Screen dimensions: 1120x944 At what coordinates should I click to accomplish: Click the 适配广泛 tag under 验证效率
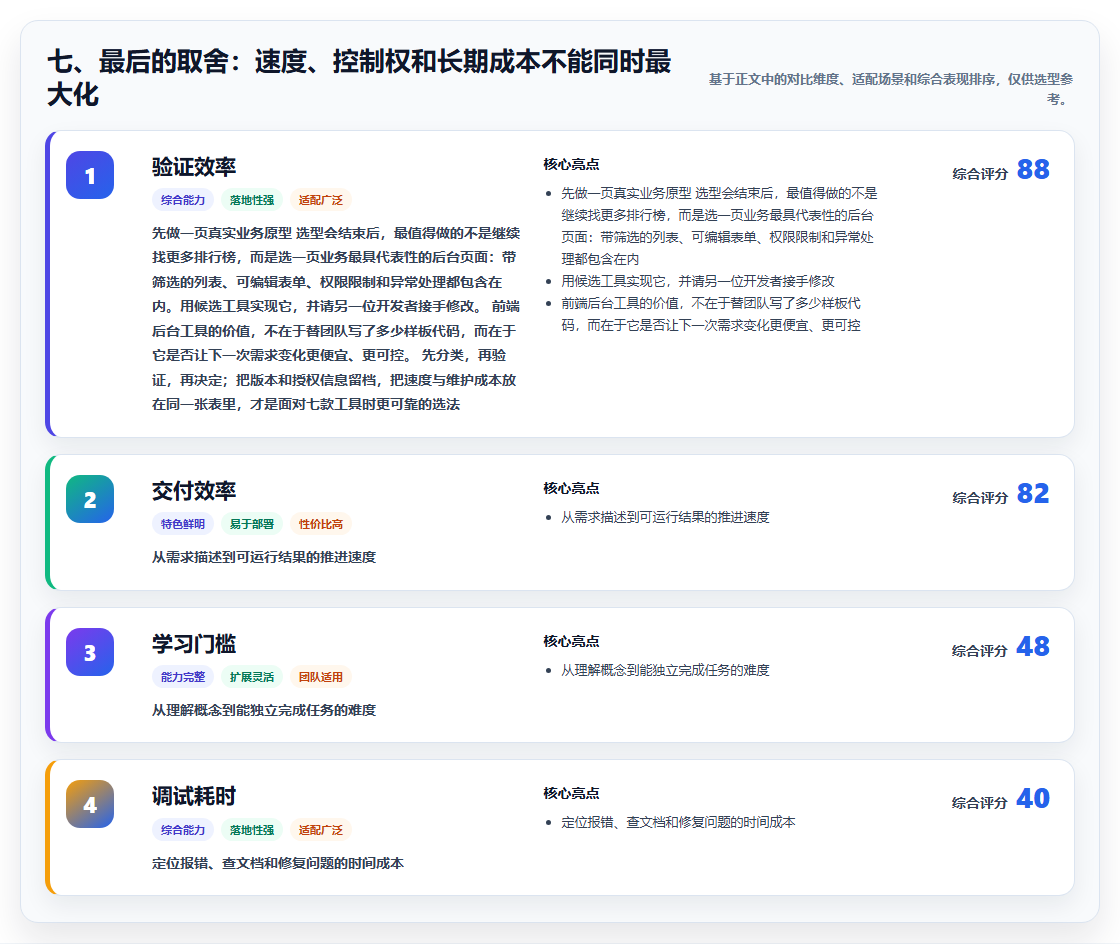click(321, 200)
